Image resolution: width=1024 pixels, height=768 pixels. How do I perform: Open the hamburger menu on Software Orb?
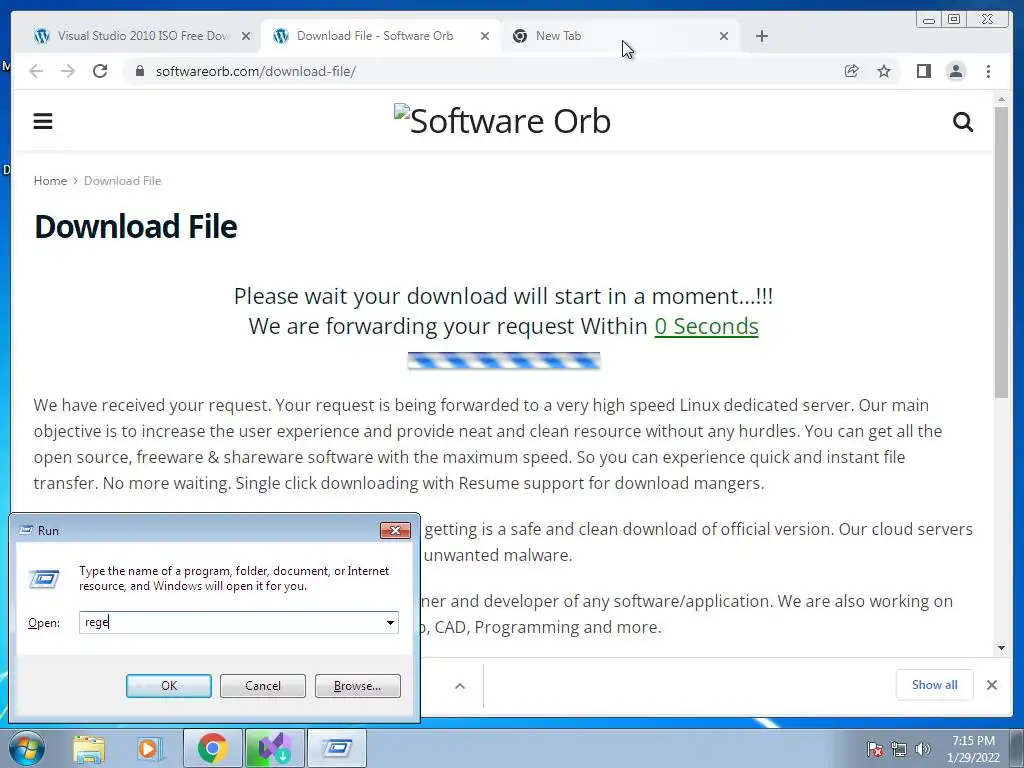(43, 121)
